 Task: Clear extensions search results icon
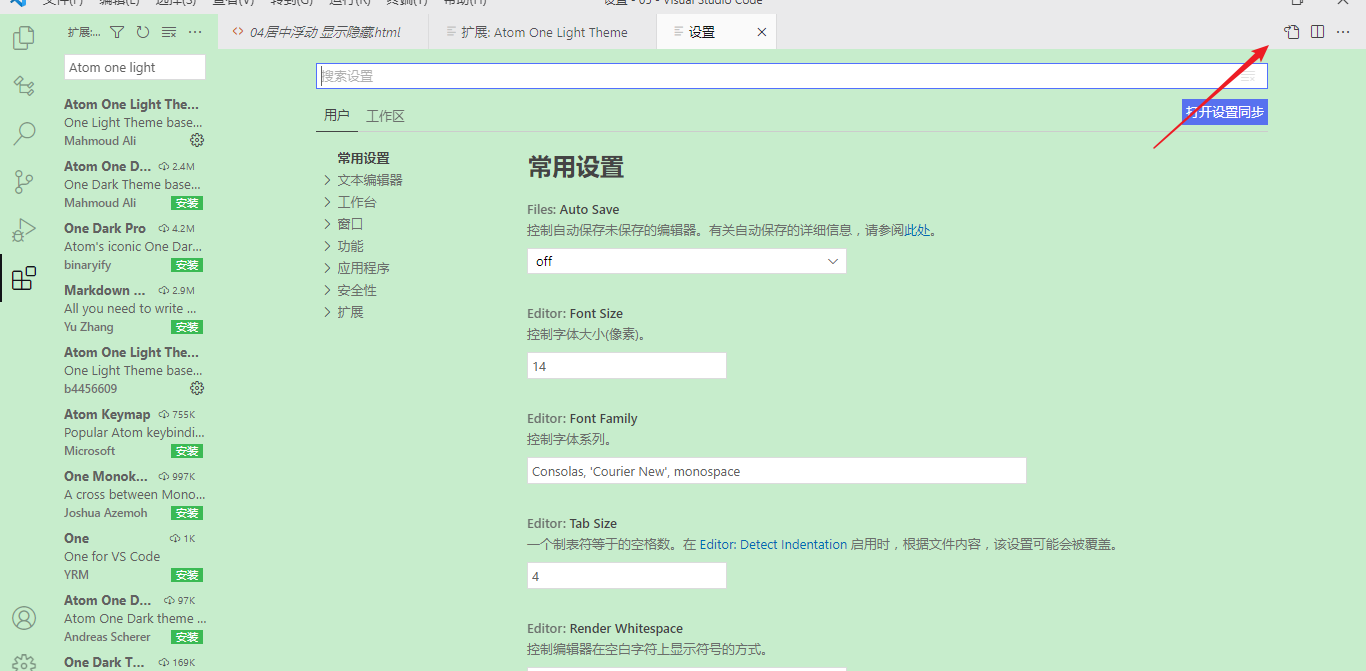(169, 32)
